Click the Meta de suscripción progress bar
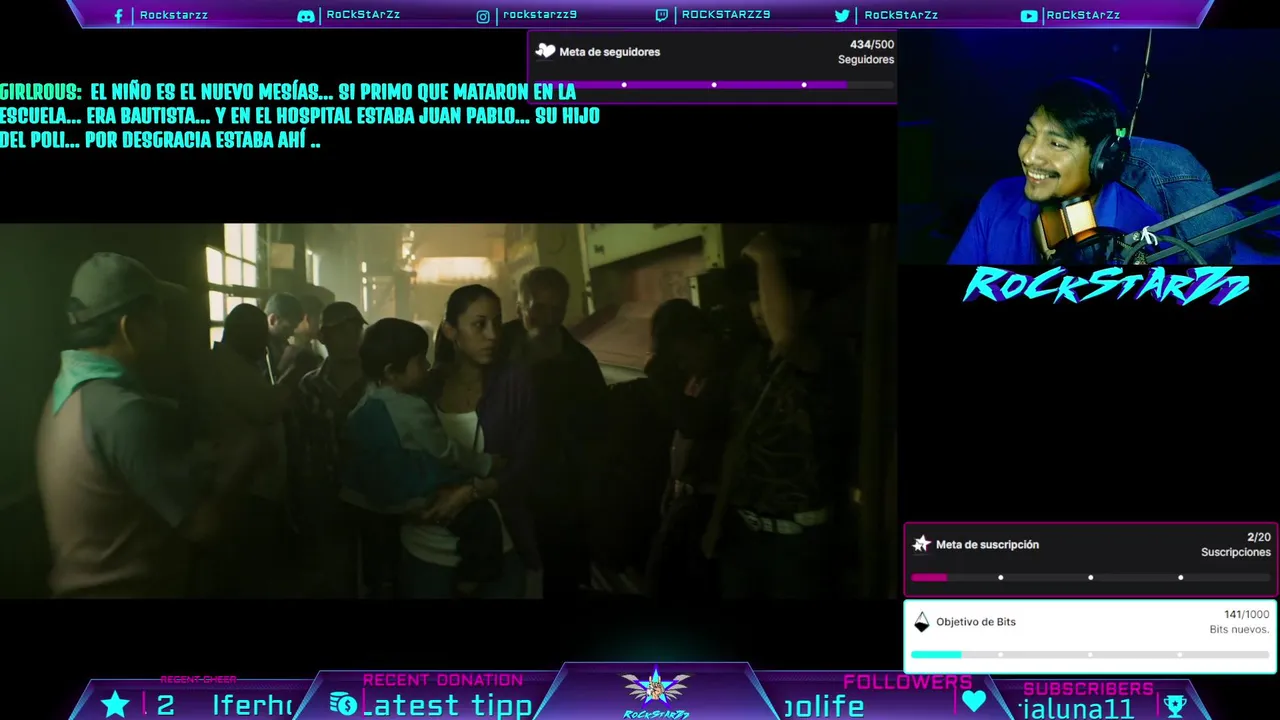Screen dimensions: 1280x720 tap(1091, 577)
